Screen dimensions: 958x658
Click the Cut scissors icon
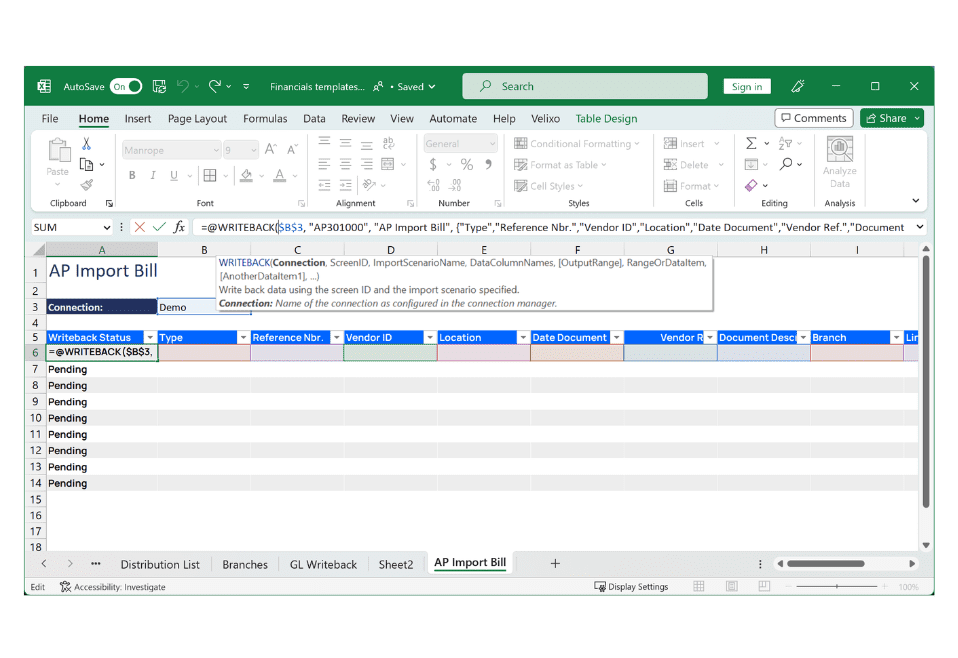pyautogui.click(x=87, y=145)
